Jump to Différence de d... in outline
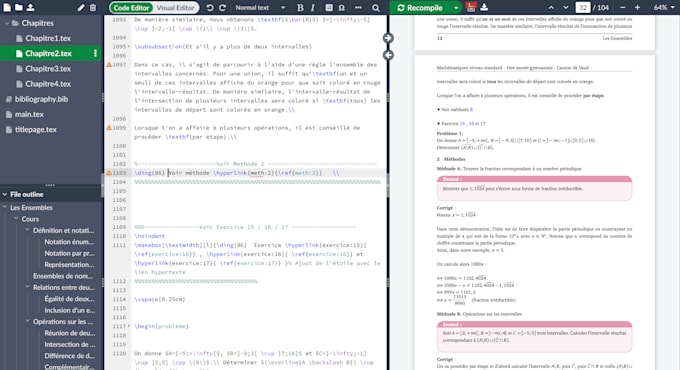The image size is (680, 370). point(69,356)
